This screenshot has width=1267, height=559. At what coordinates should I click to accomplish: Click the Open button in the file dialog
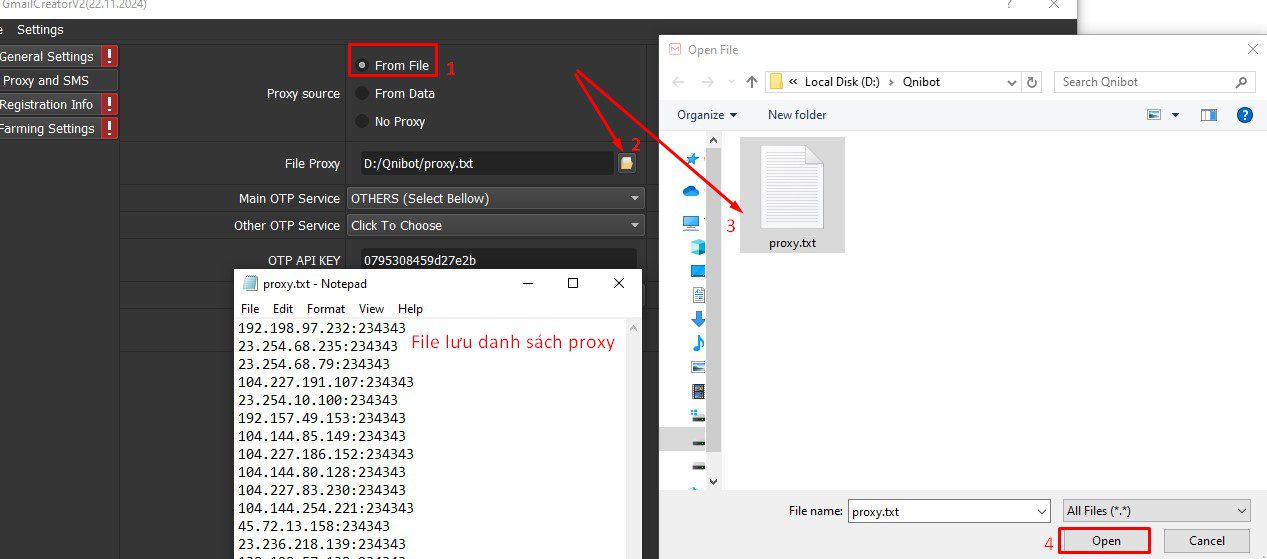click(1106, 541)
